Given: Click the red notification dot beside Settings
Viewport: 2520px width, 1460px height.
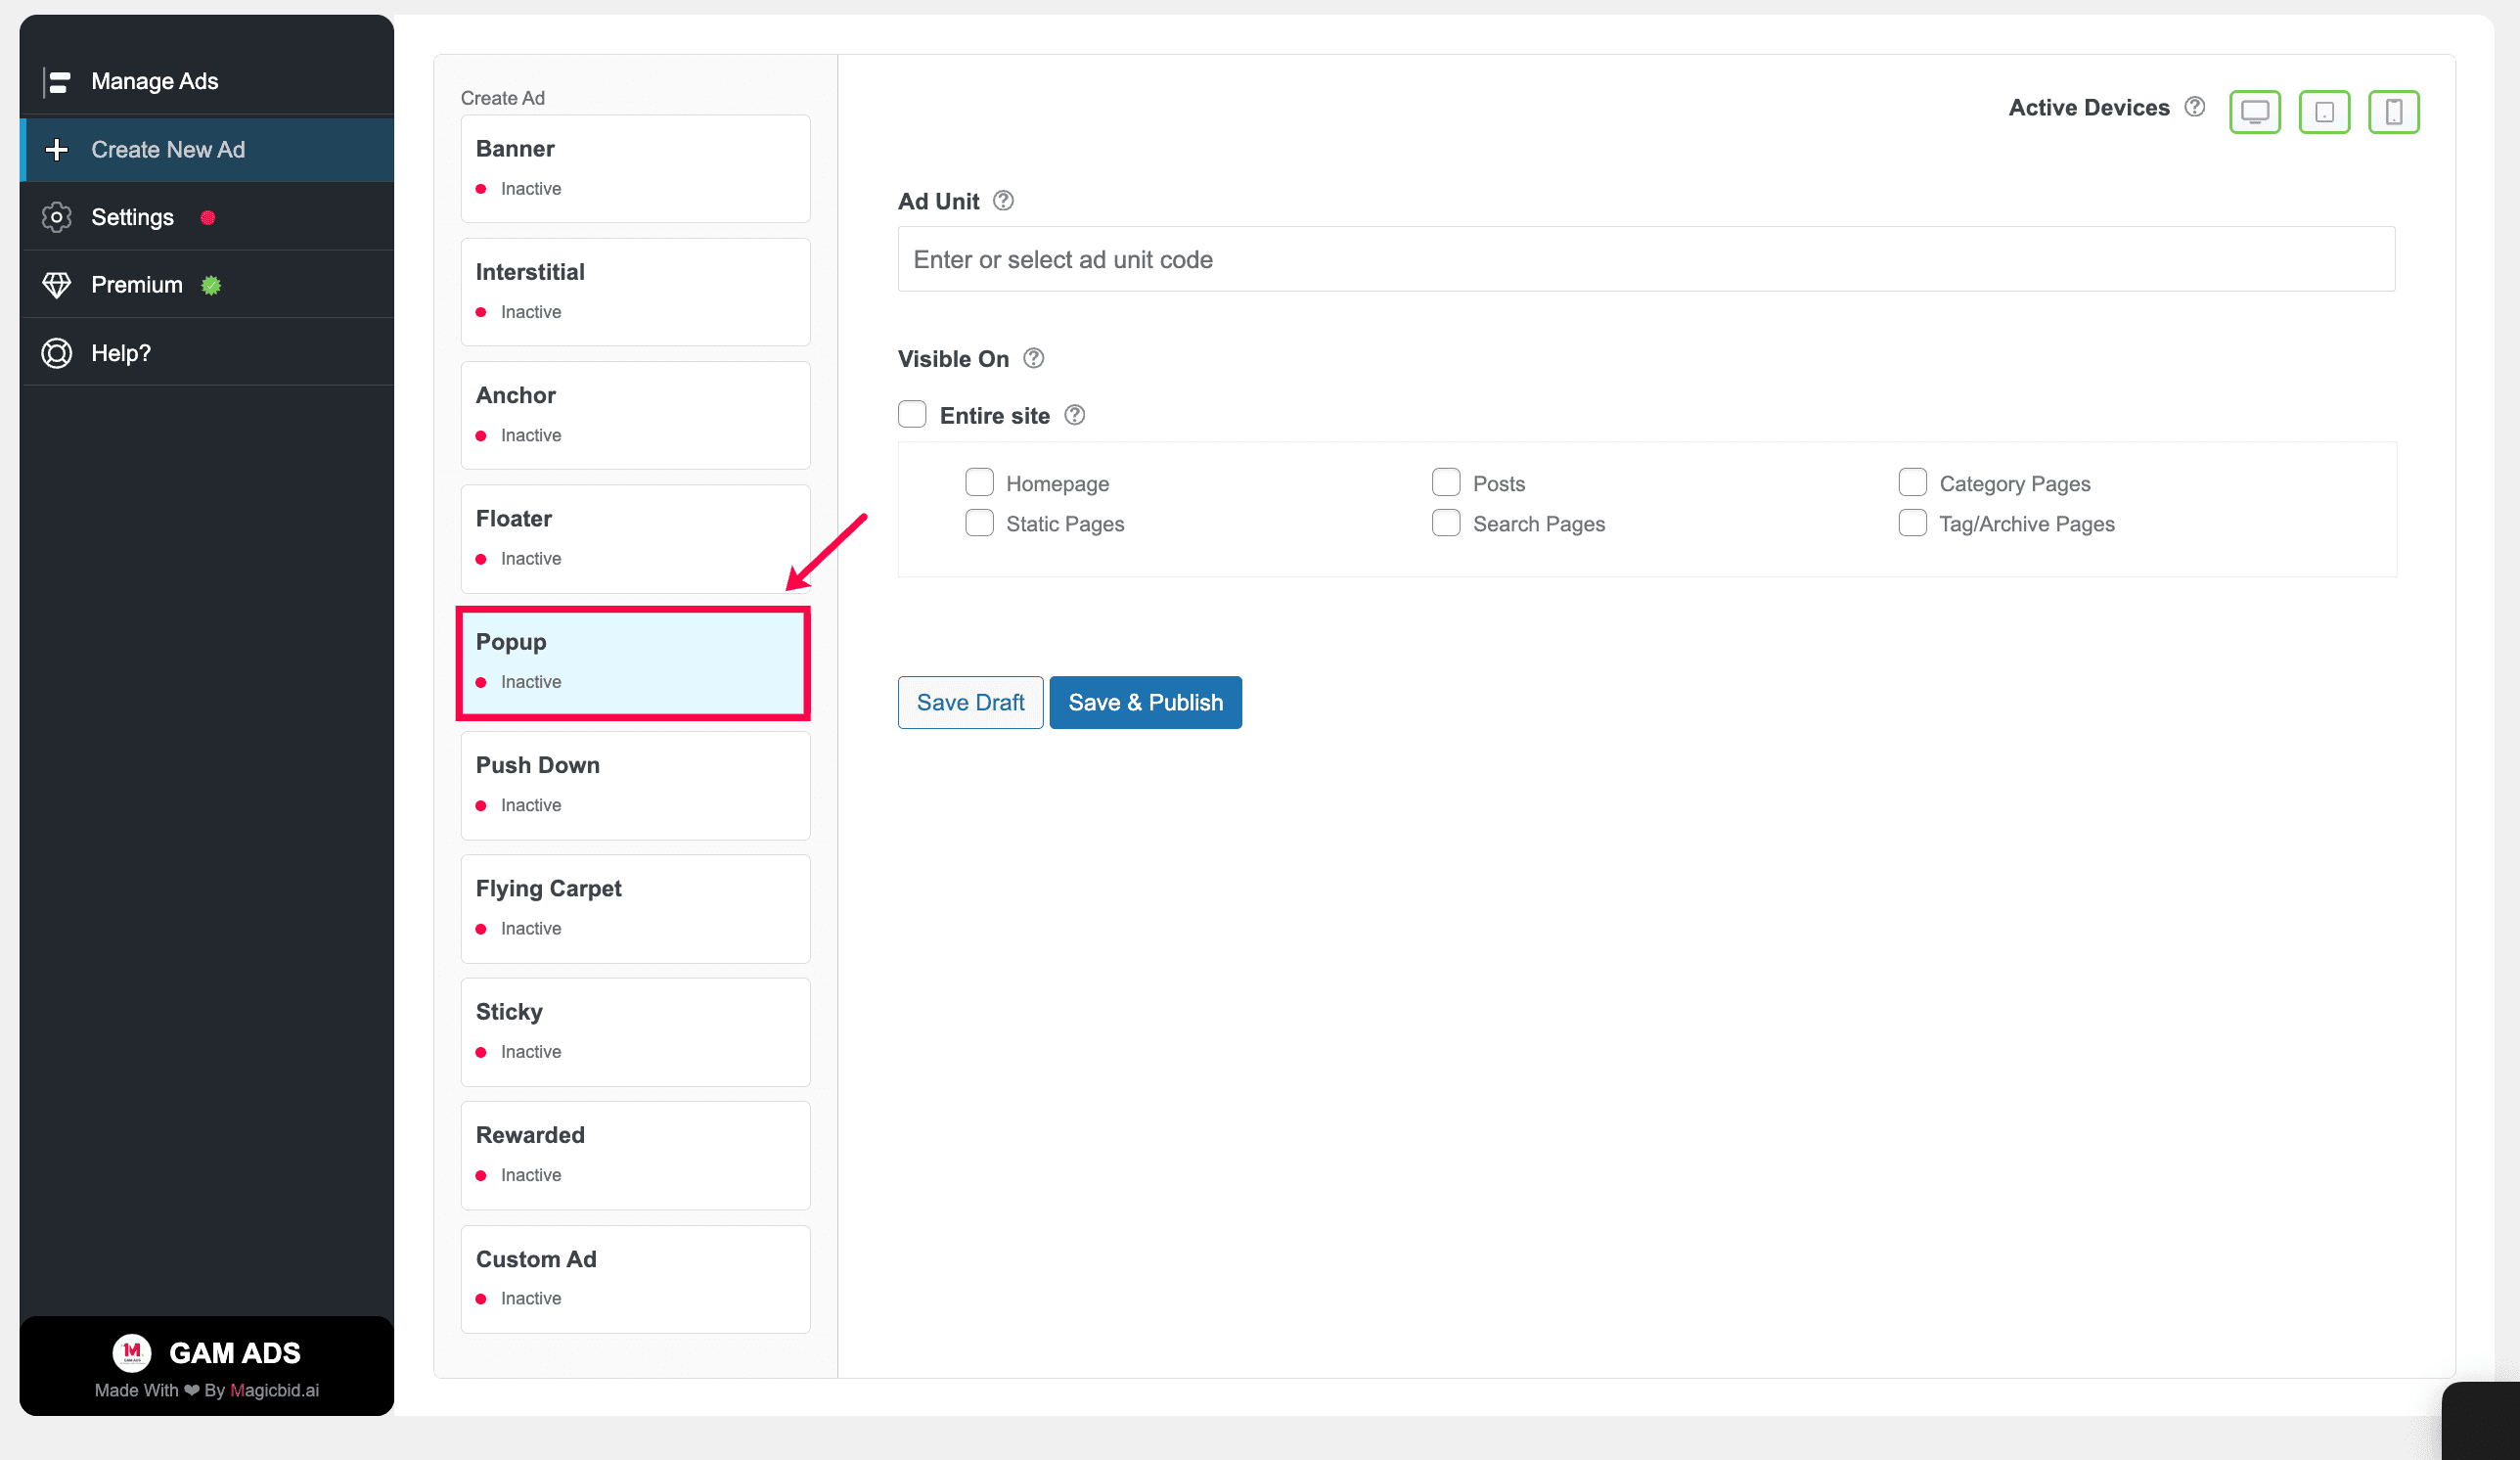Looking at the screenshot, I should [x=208, y=218].
